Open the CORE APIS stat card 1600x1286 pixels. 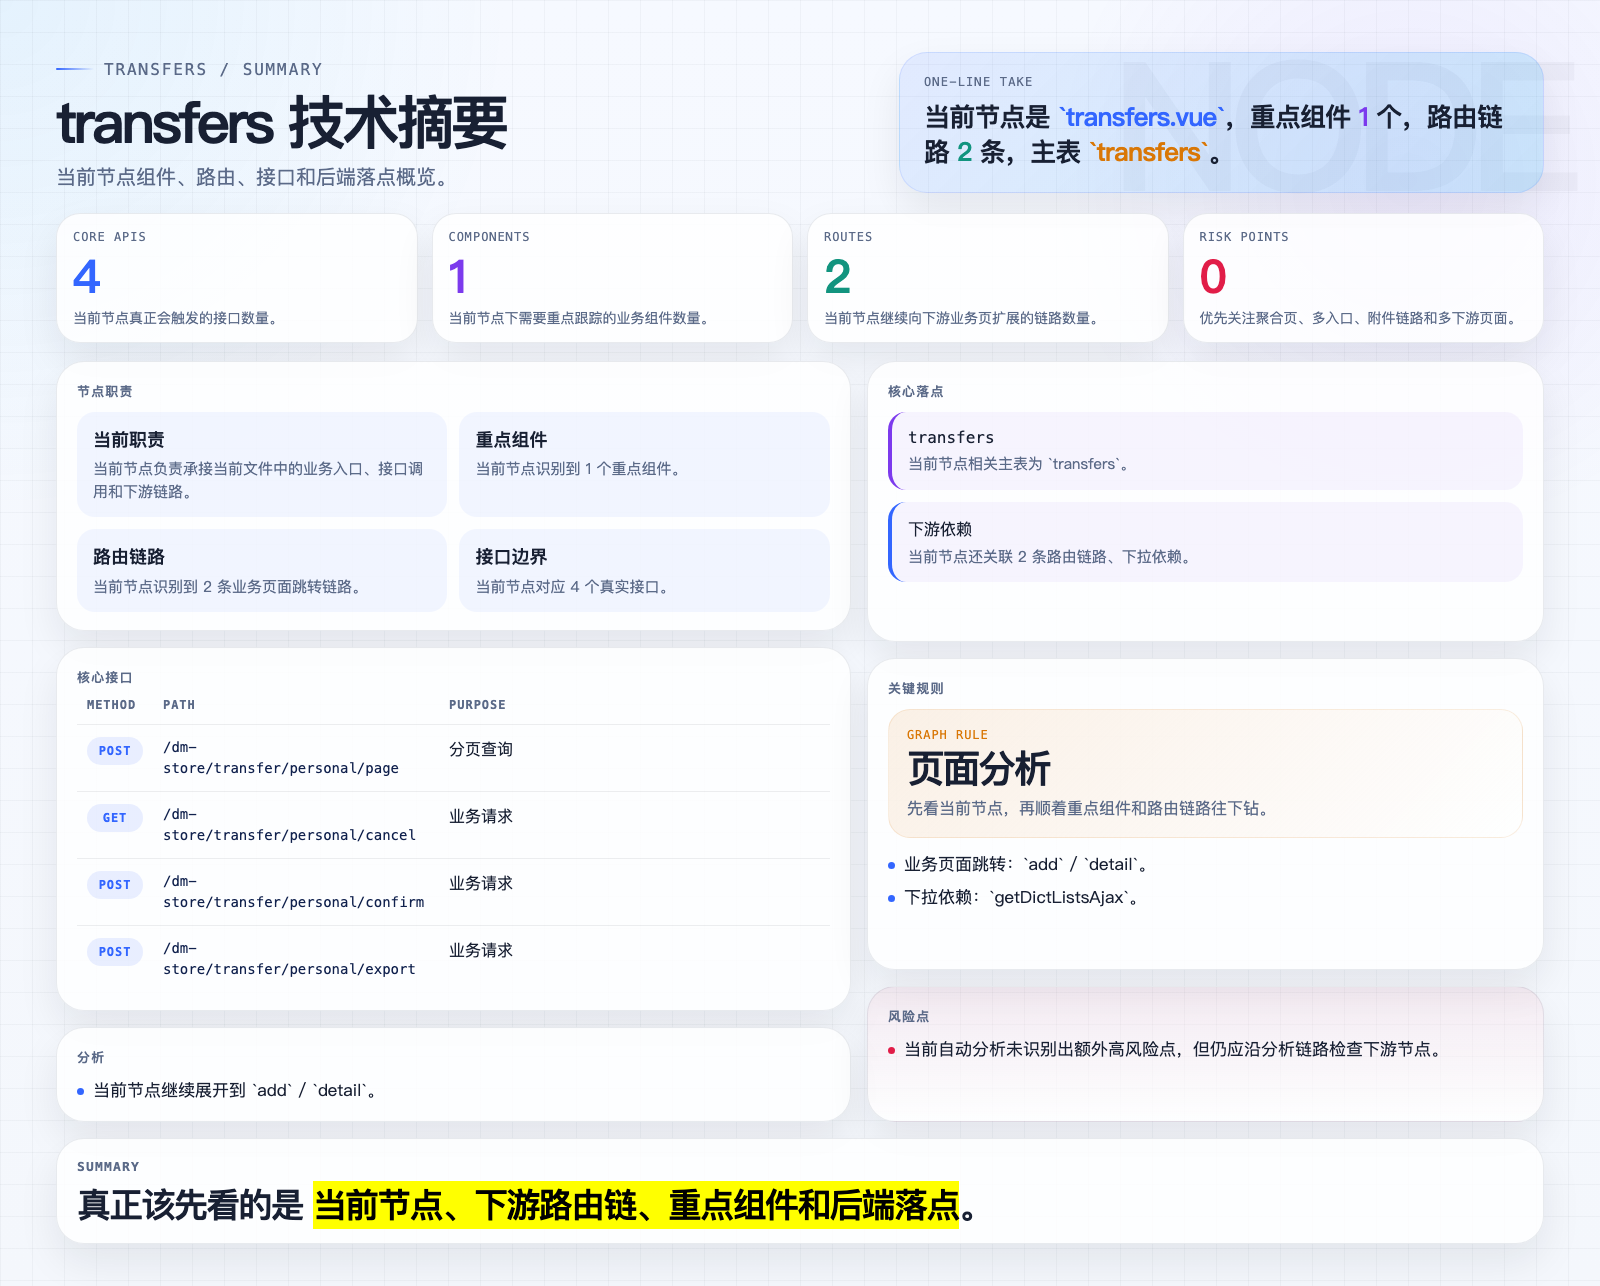(x=237, y=278)
